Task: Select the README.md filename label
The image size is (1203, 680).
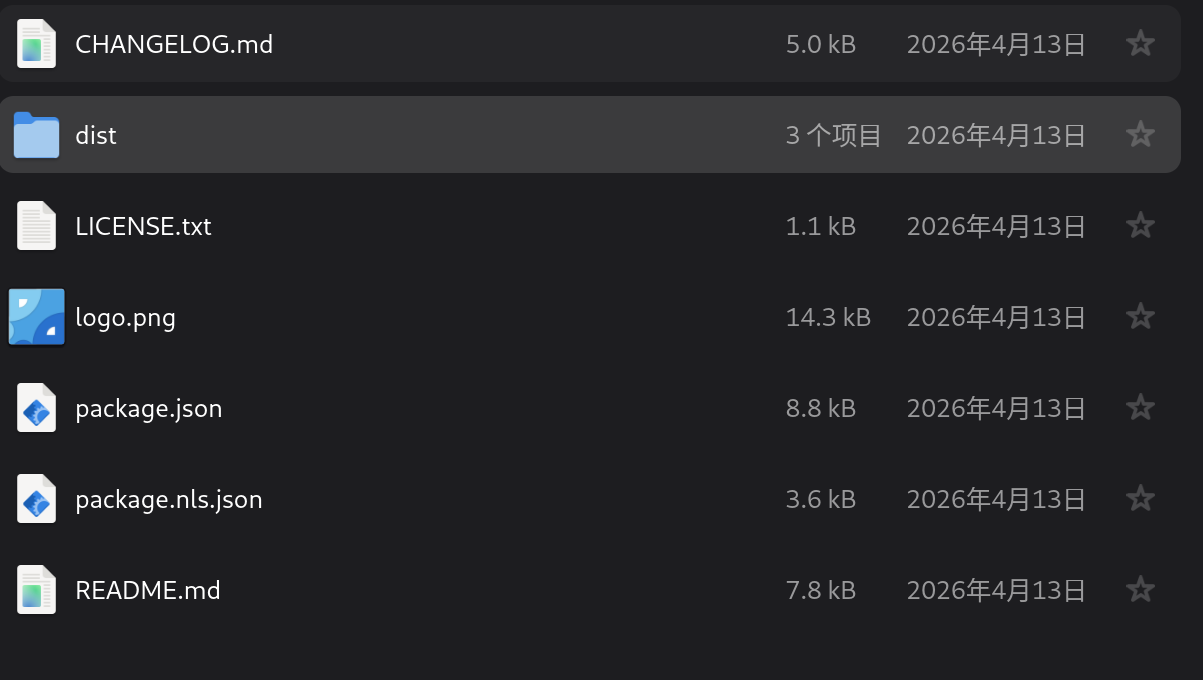Action: (x=148, y=590)
